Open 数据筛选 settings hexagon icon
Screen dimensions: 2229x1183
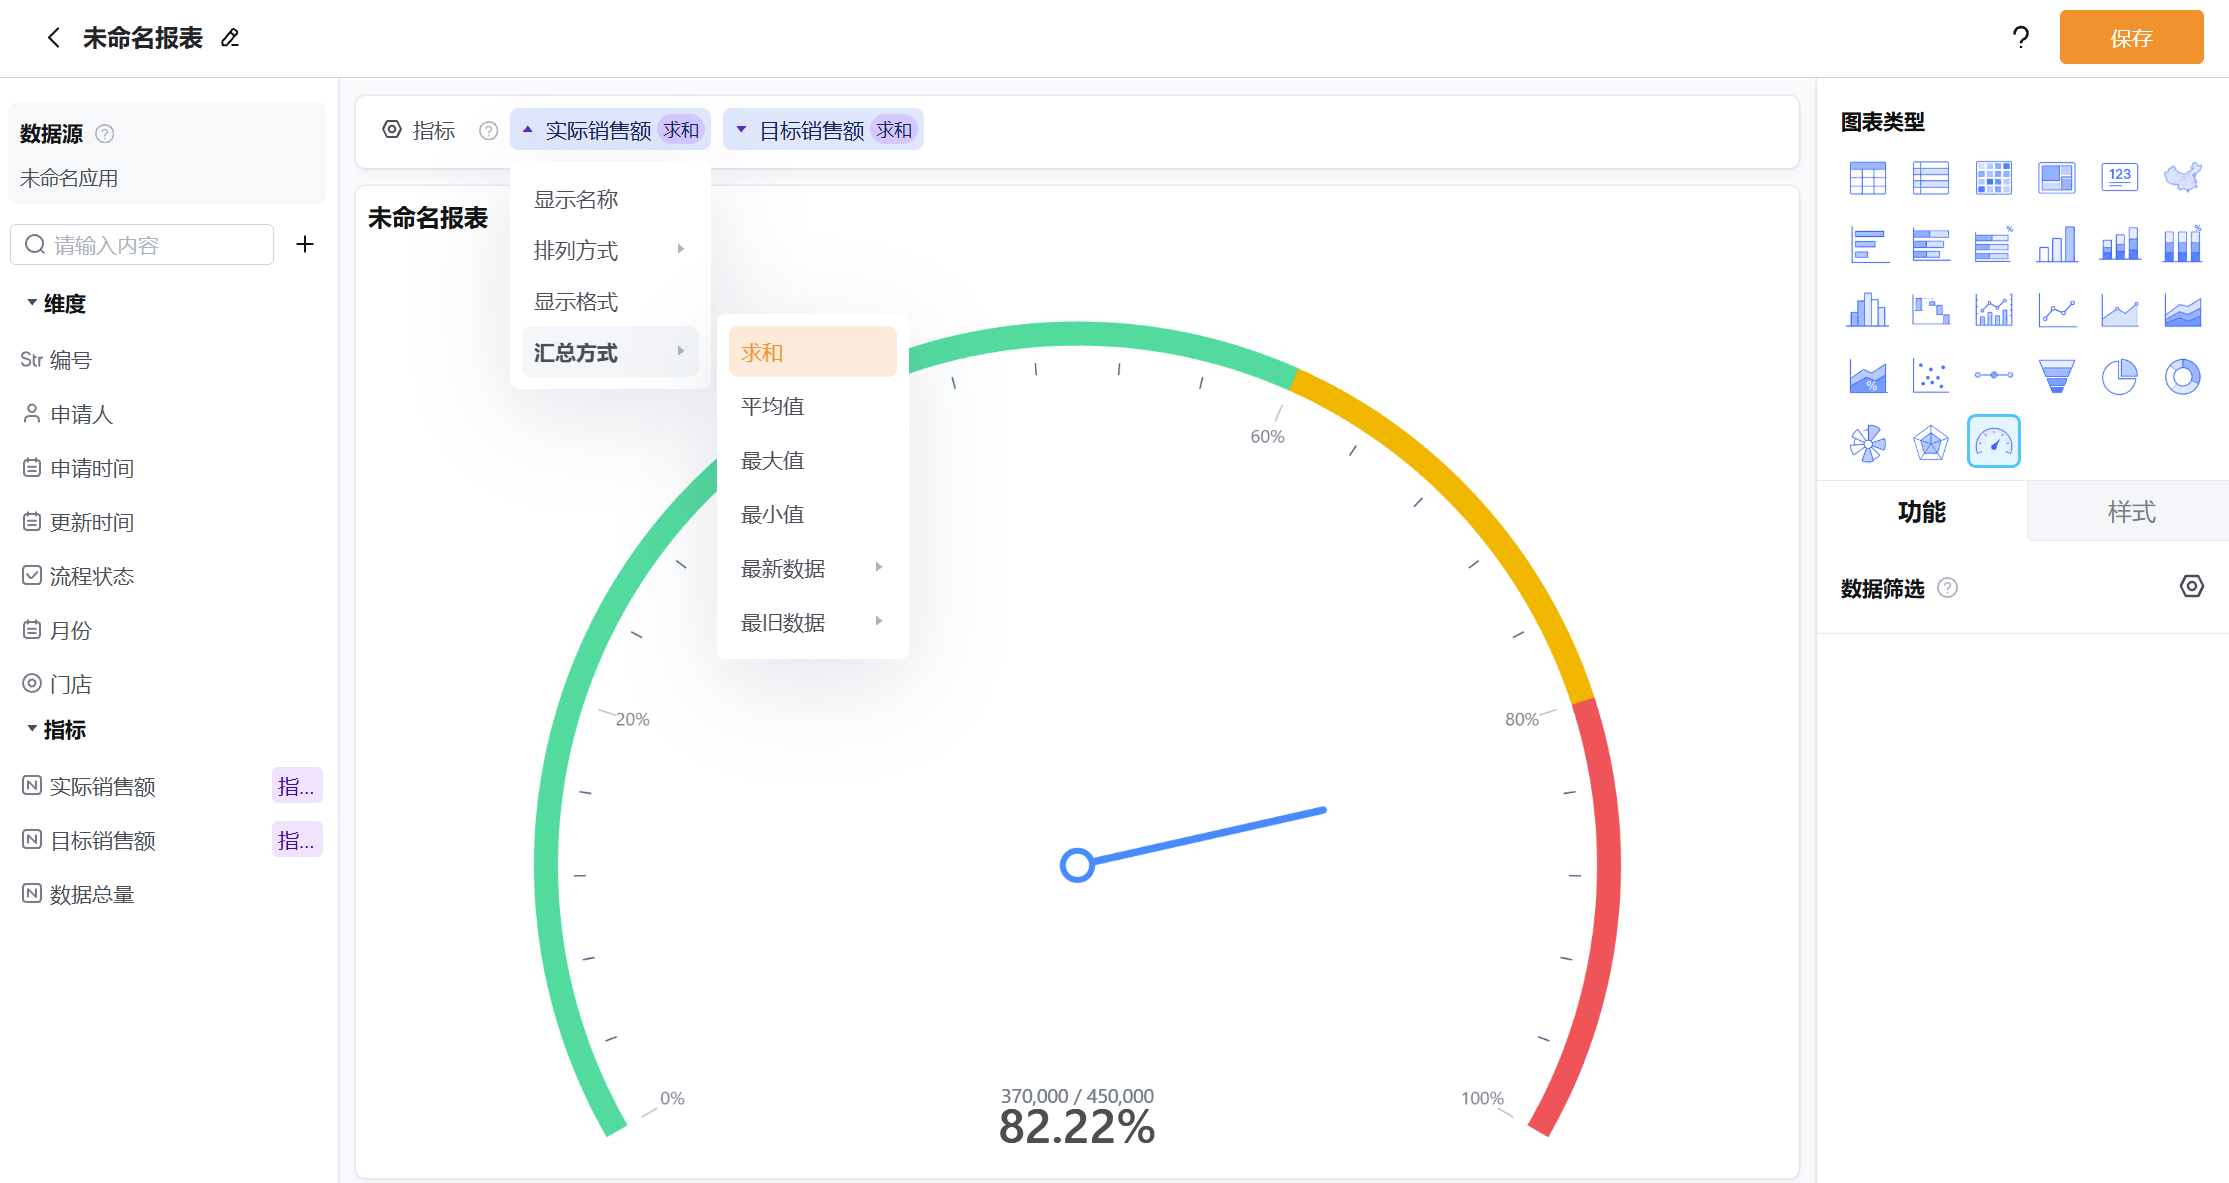point(2192,587)
